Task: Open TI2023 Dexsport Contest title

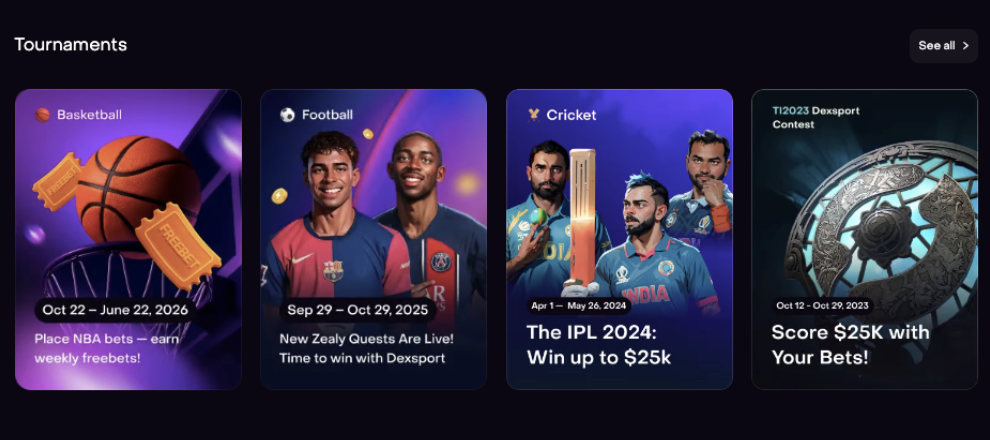Action: [816, 117]
